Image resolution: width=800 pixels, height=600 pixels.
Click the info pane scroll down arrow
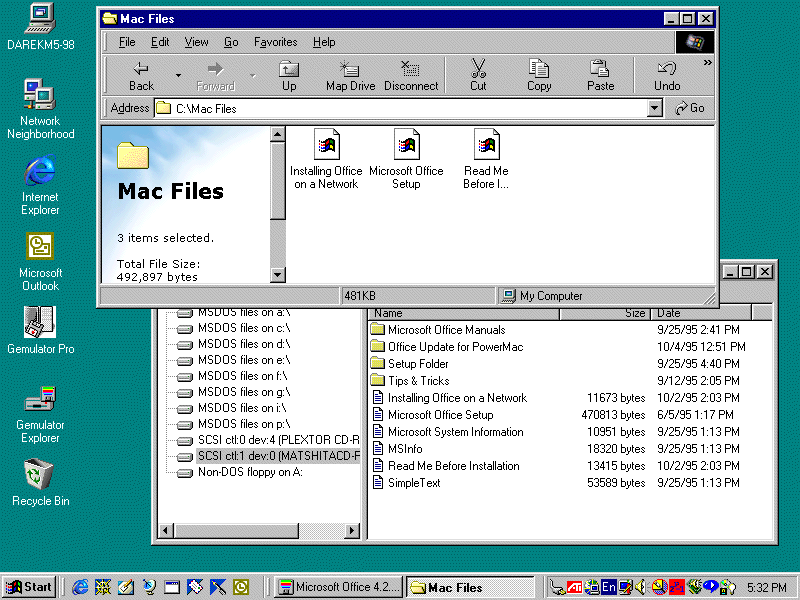click(x=277, y=275)
